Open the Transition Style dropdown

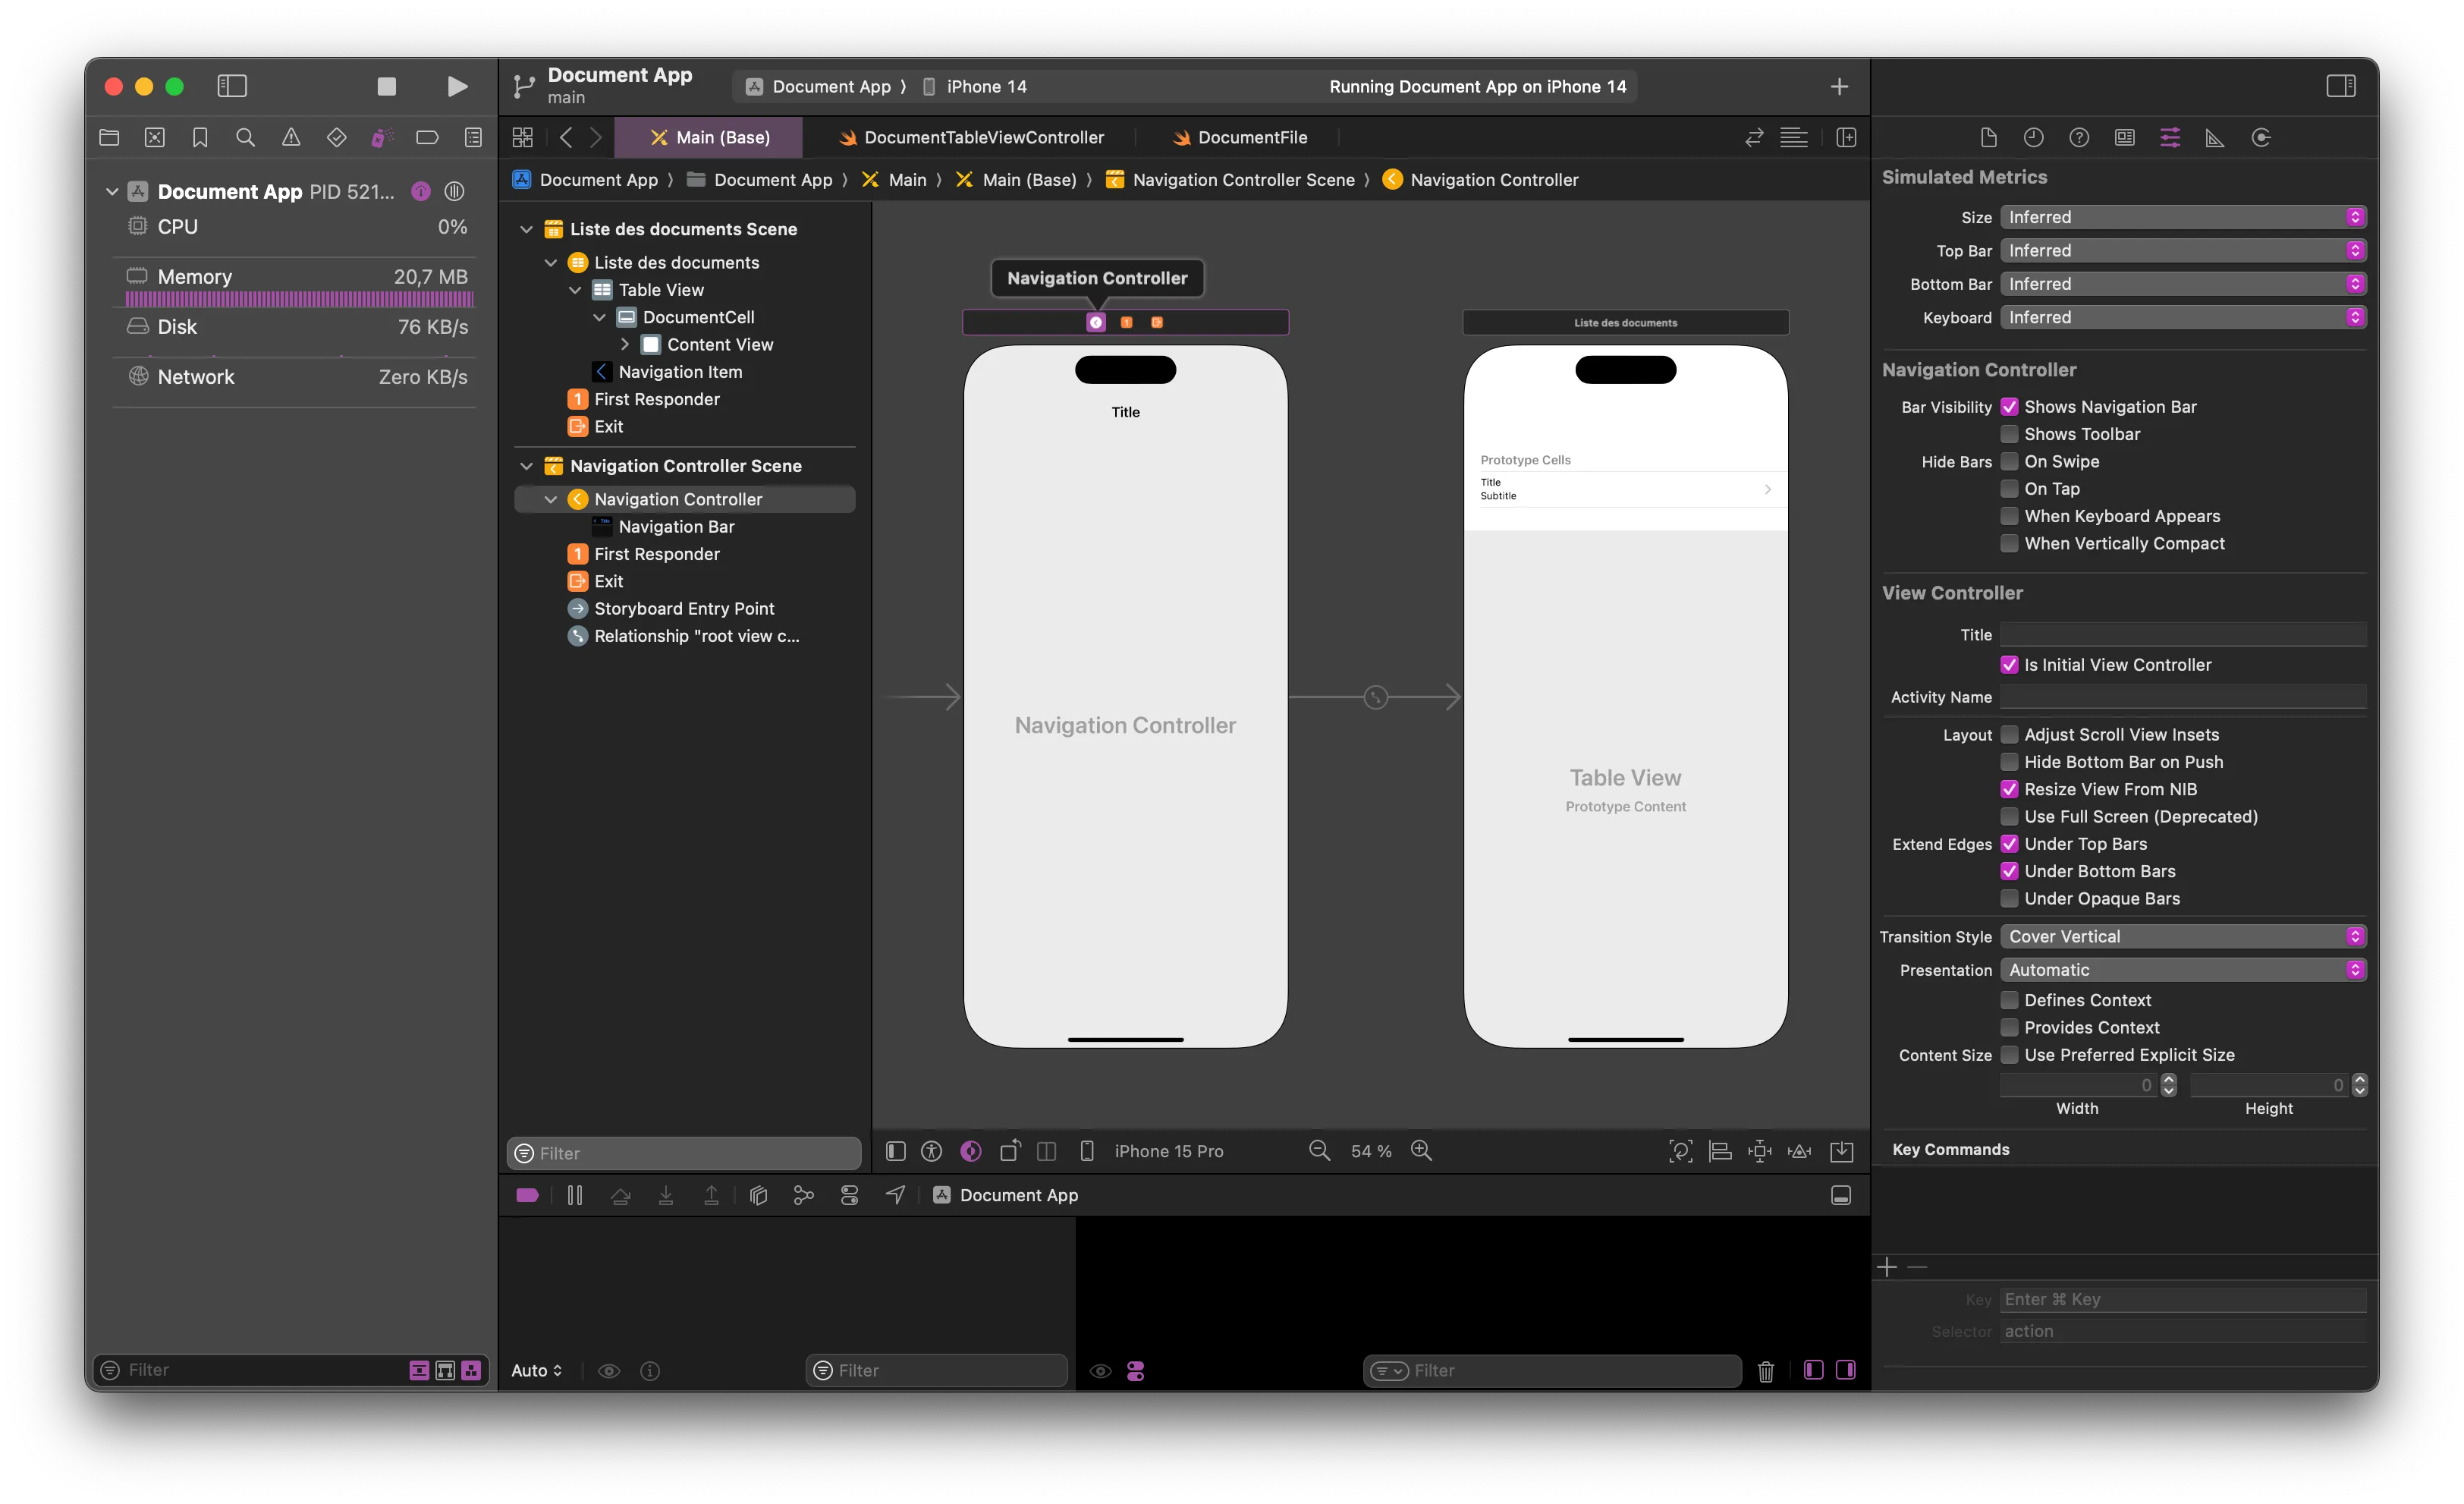coord(2182,937)
